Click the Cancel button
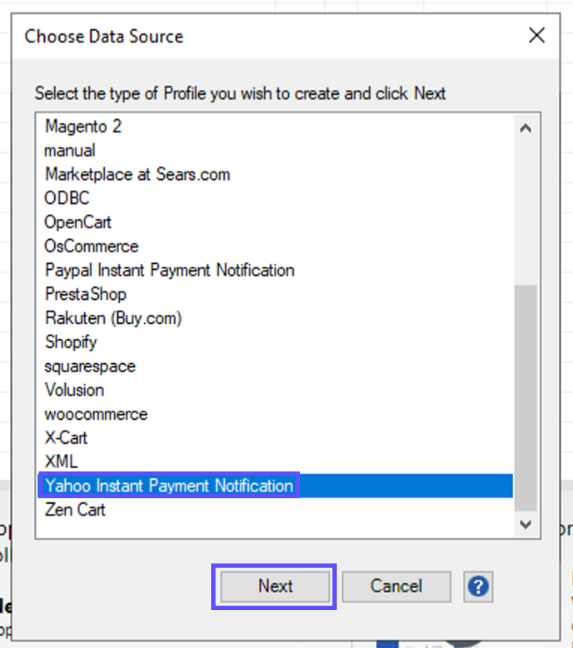The height and width of the screenshot is (648, 573). (x=396, y=586)
